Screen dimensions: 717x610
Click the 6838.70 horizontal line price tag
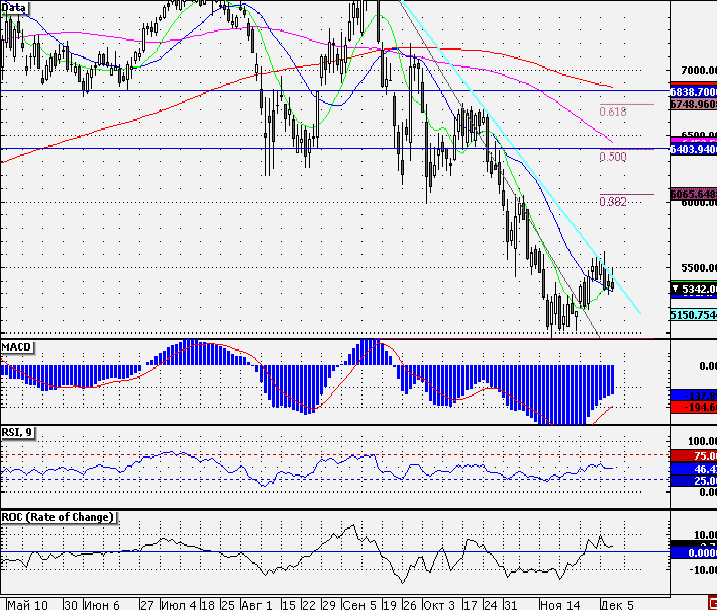(694, 92)
